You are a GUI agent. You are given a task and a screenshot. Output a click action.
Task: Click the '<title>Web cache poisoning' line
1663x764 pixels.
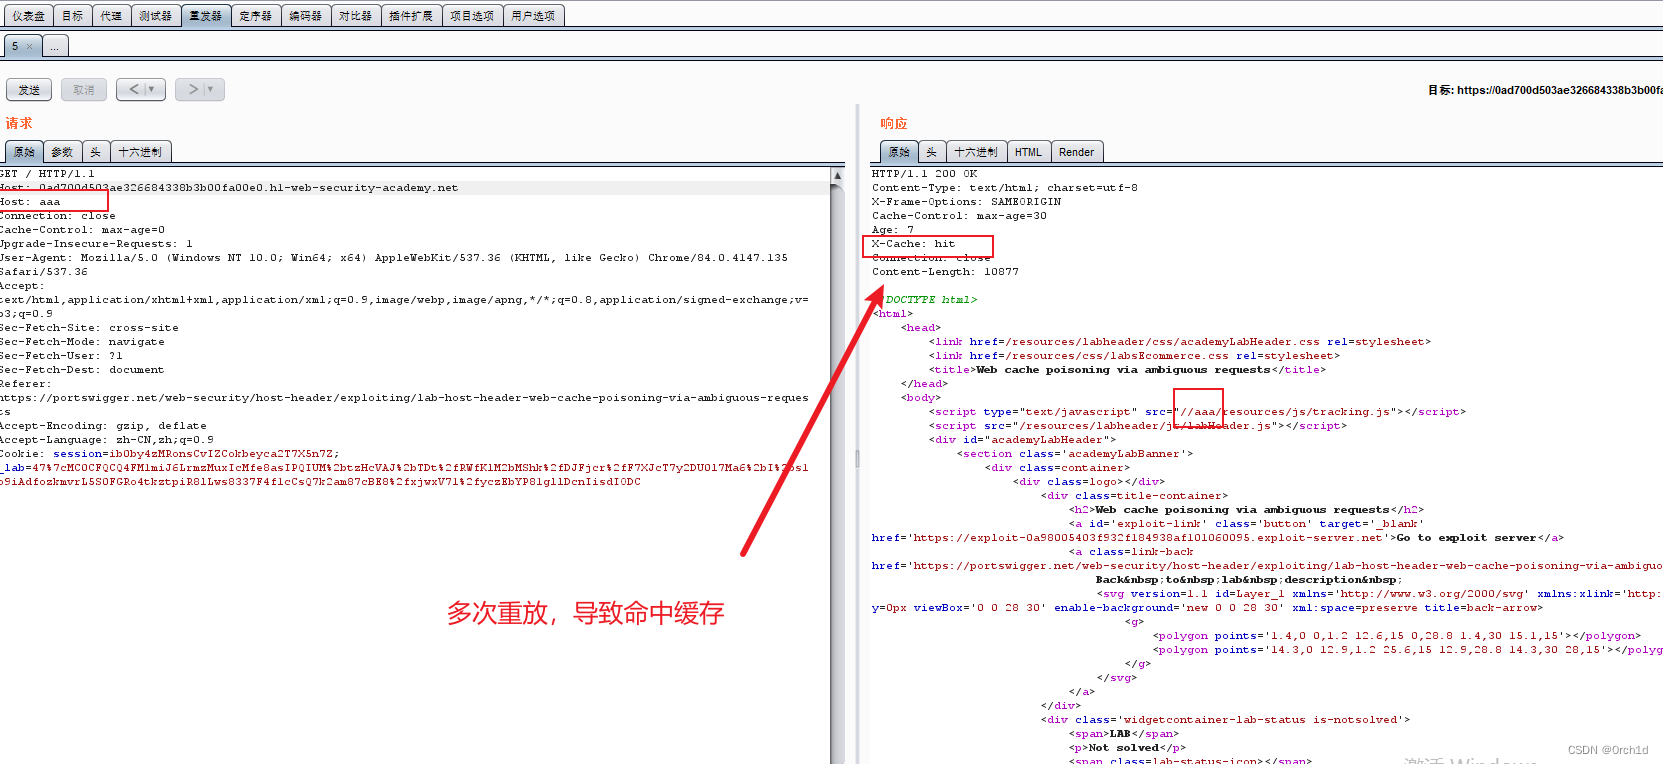point(1127,370)
